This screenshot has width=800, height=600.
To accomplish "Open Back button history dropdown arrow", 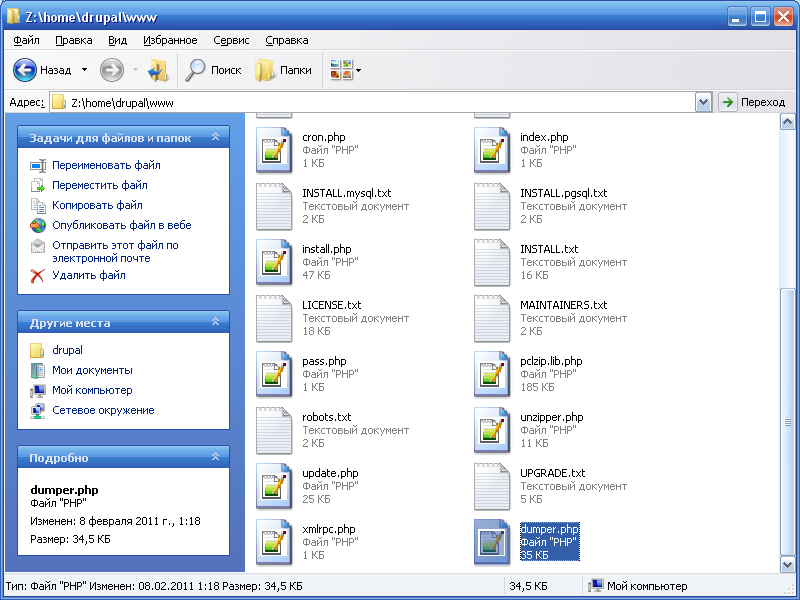I will (x=84, y=70).
